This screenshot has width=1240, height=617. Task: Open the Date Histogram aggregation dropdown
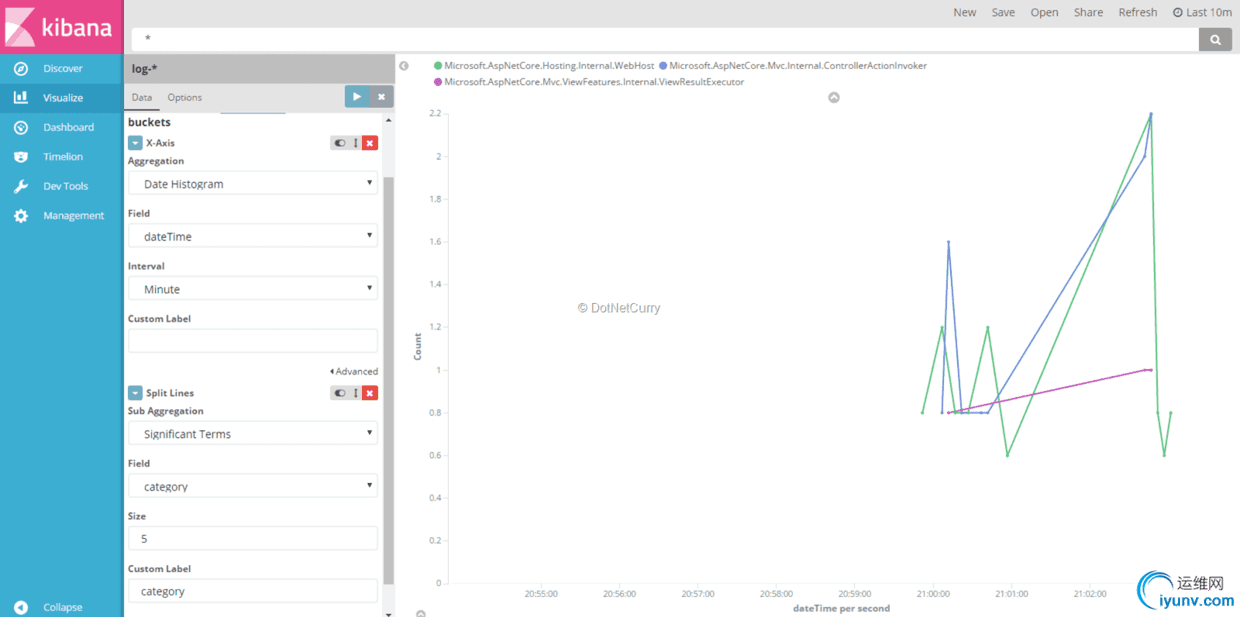[x=253, y=183]
